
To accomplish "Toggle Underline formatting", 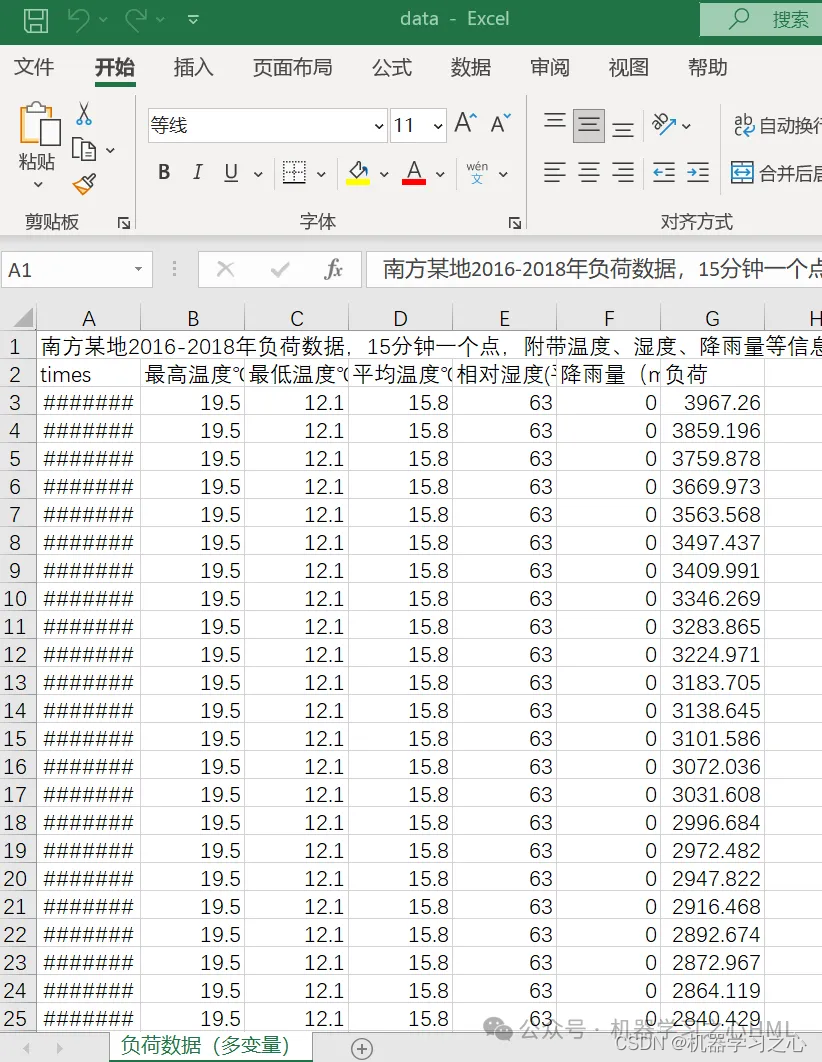I will (231, 173).
